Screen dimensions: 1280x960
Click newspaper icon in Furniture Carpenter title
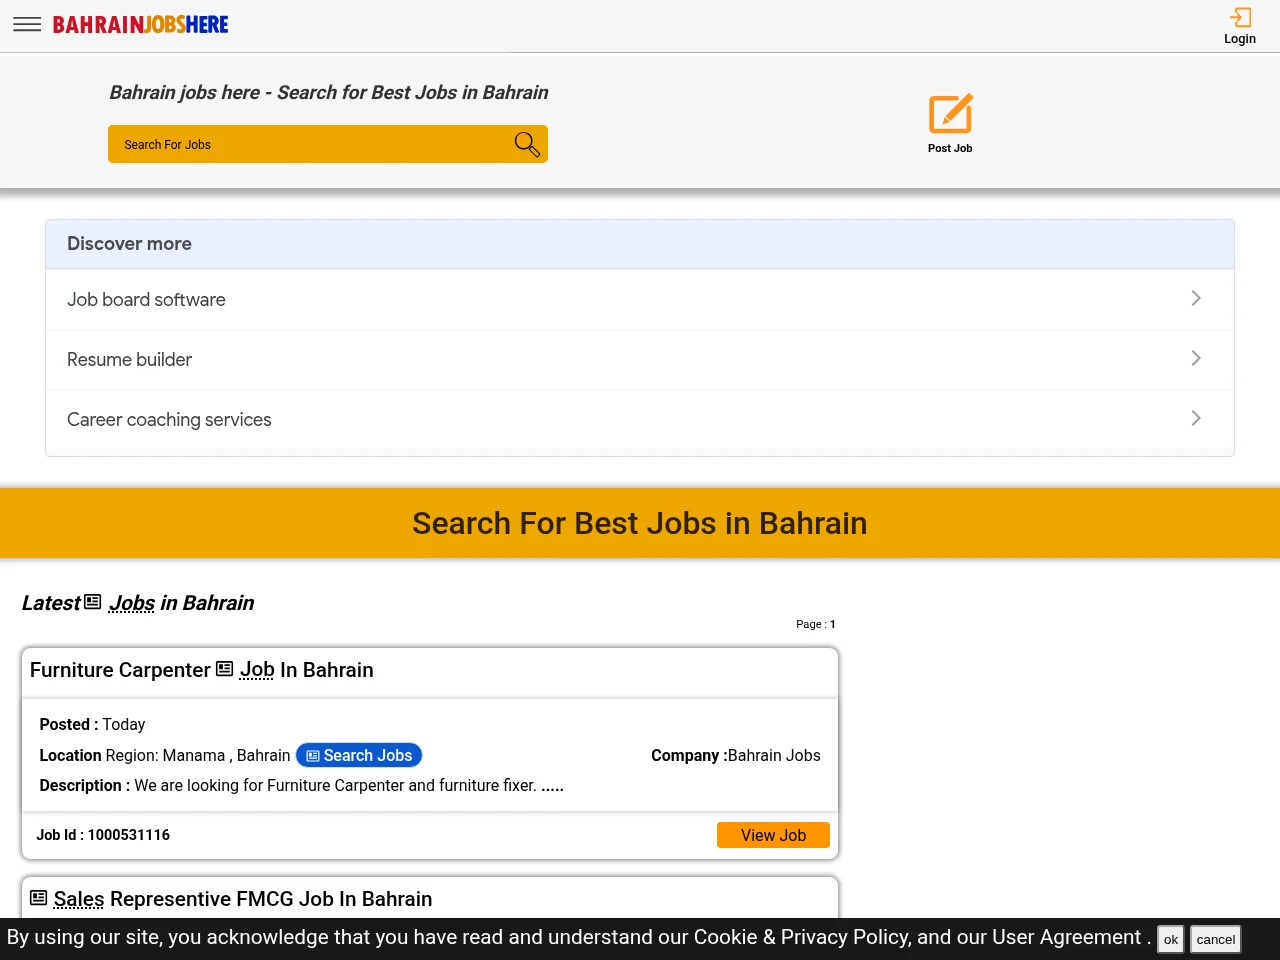pos(225,669)
